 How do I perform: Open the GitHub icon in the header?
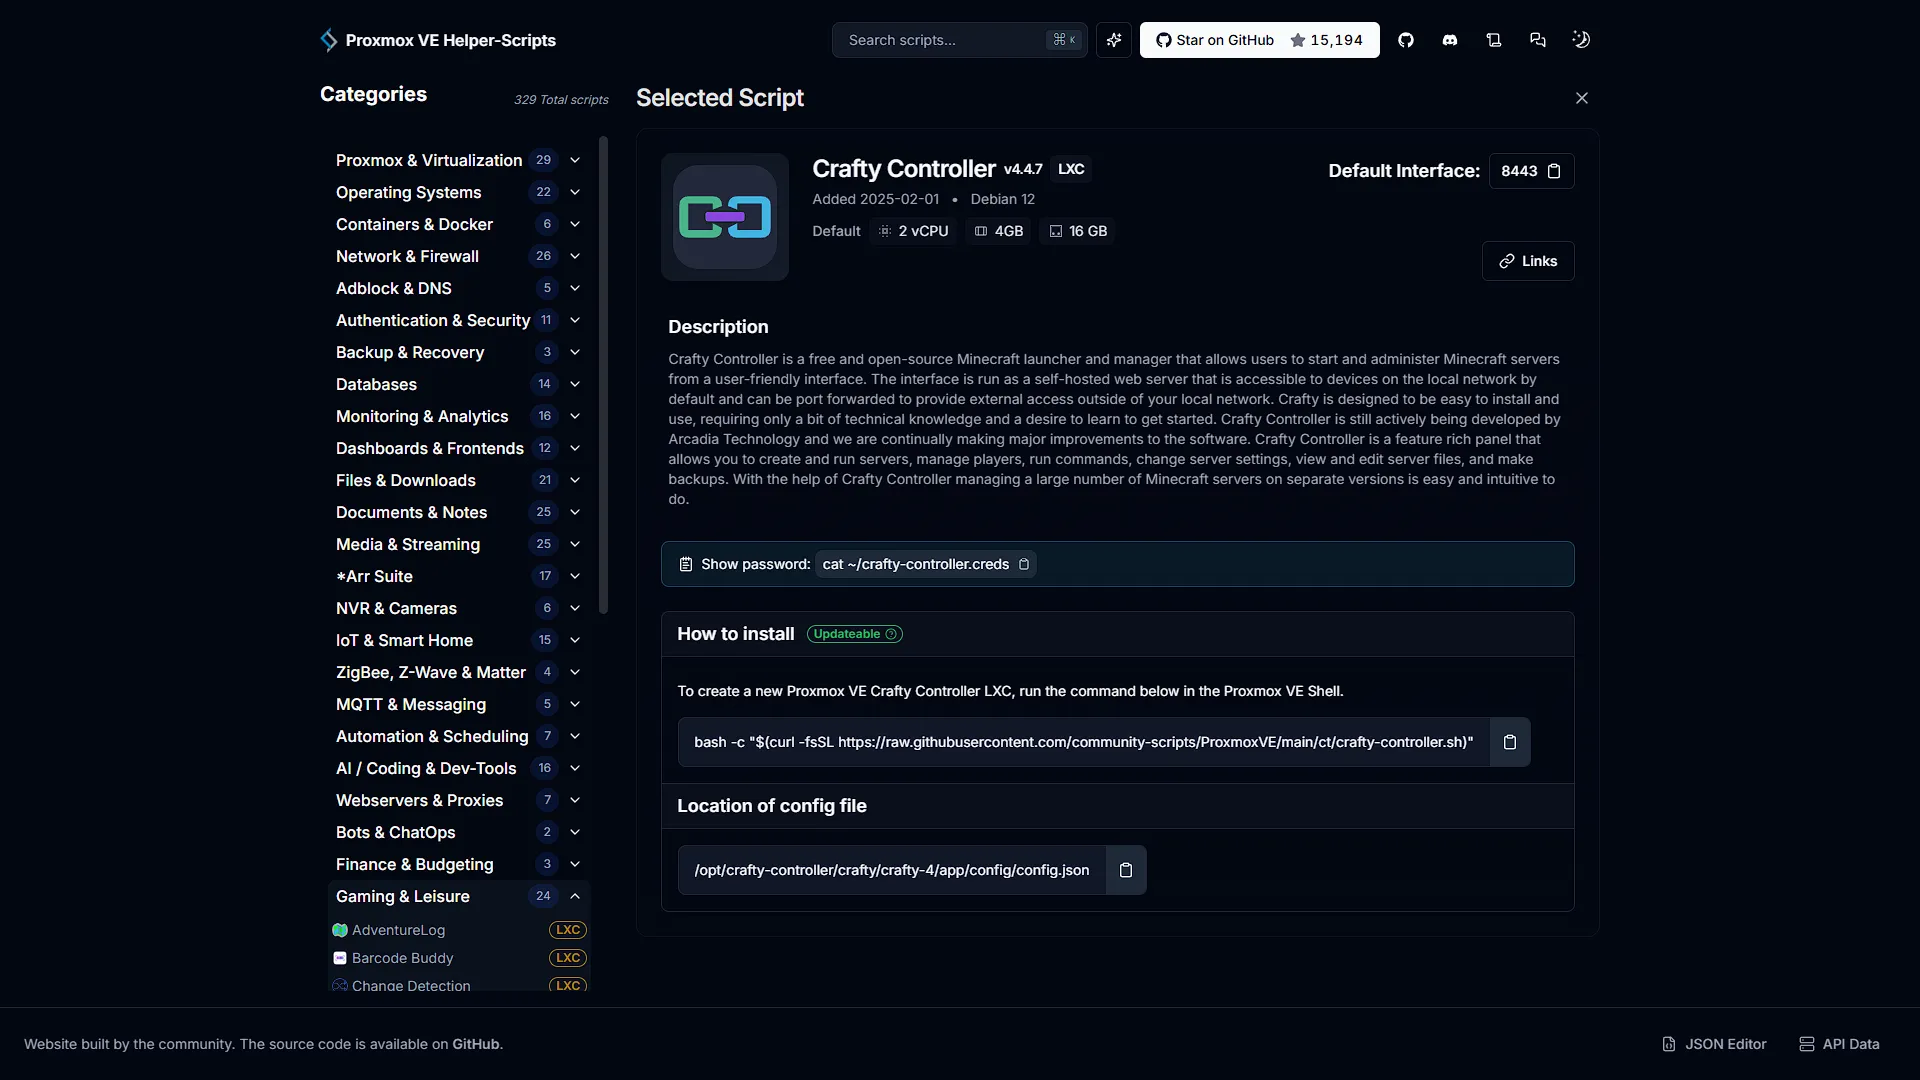click(x=1406, y=40)
